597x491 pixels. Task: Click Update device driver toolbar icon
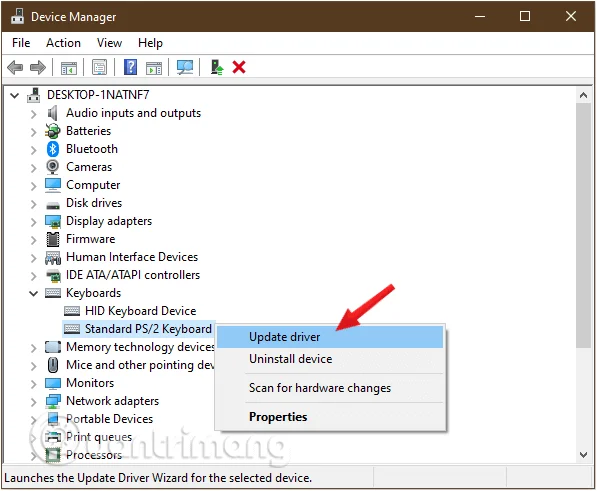(x=217, y=67)
